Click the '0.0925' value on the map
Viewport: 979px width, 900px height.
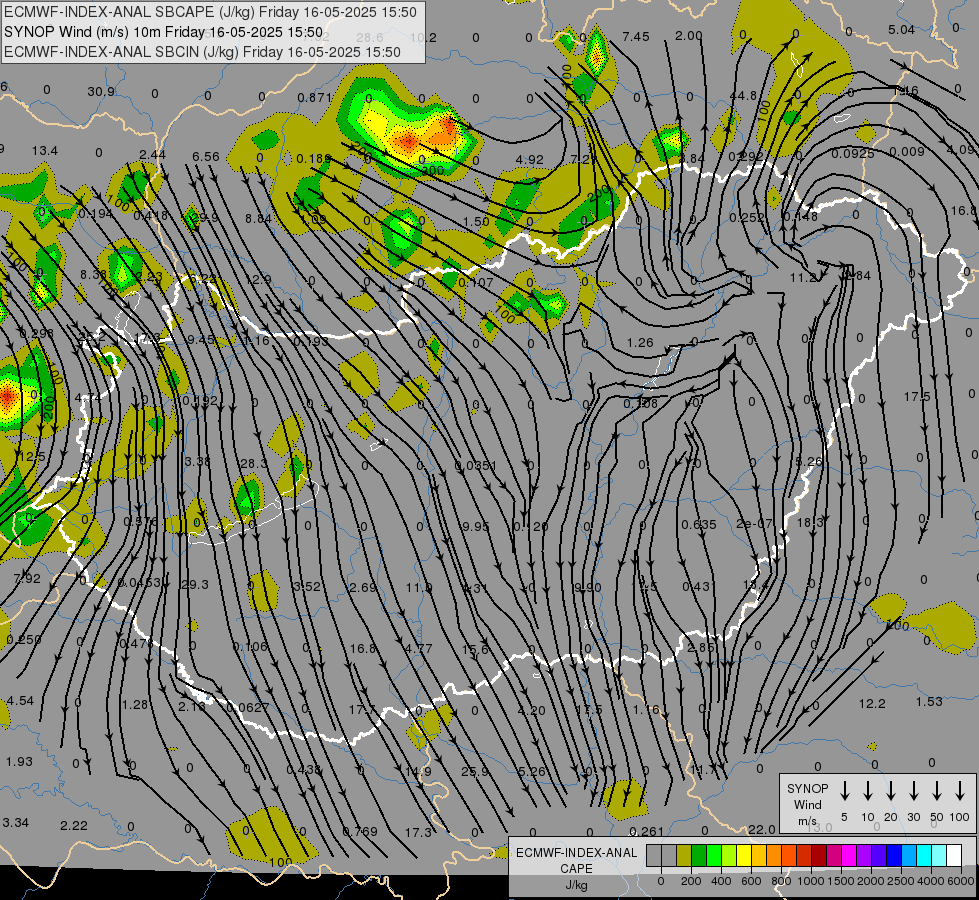tap(853, 153)
